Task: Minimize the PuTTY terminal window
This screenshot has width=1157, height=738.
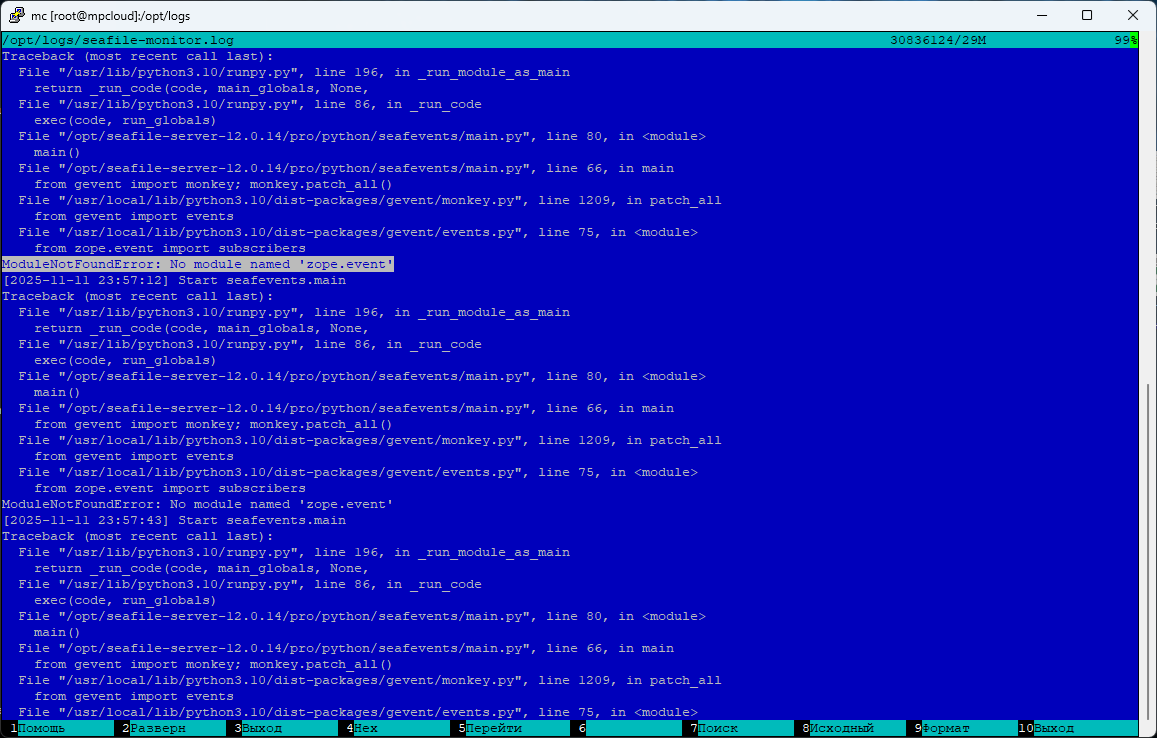Action: pyautogui.click(x=1041, y=16)
